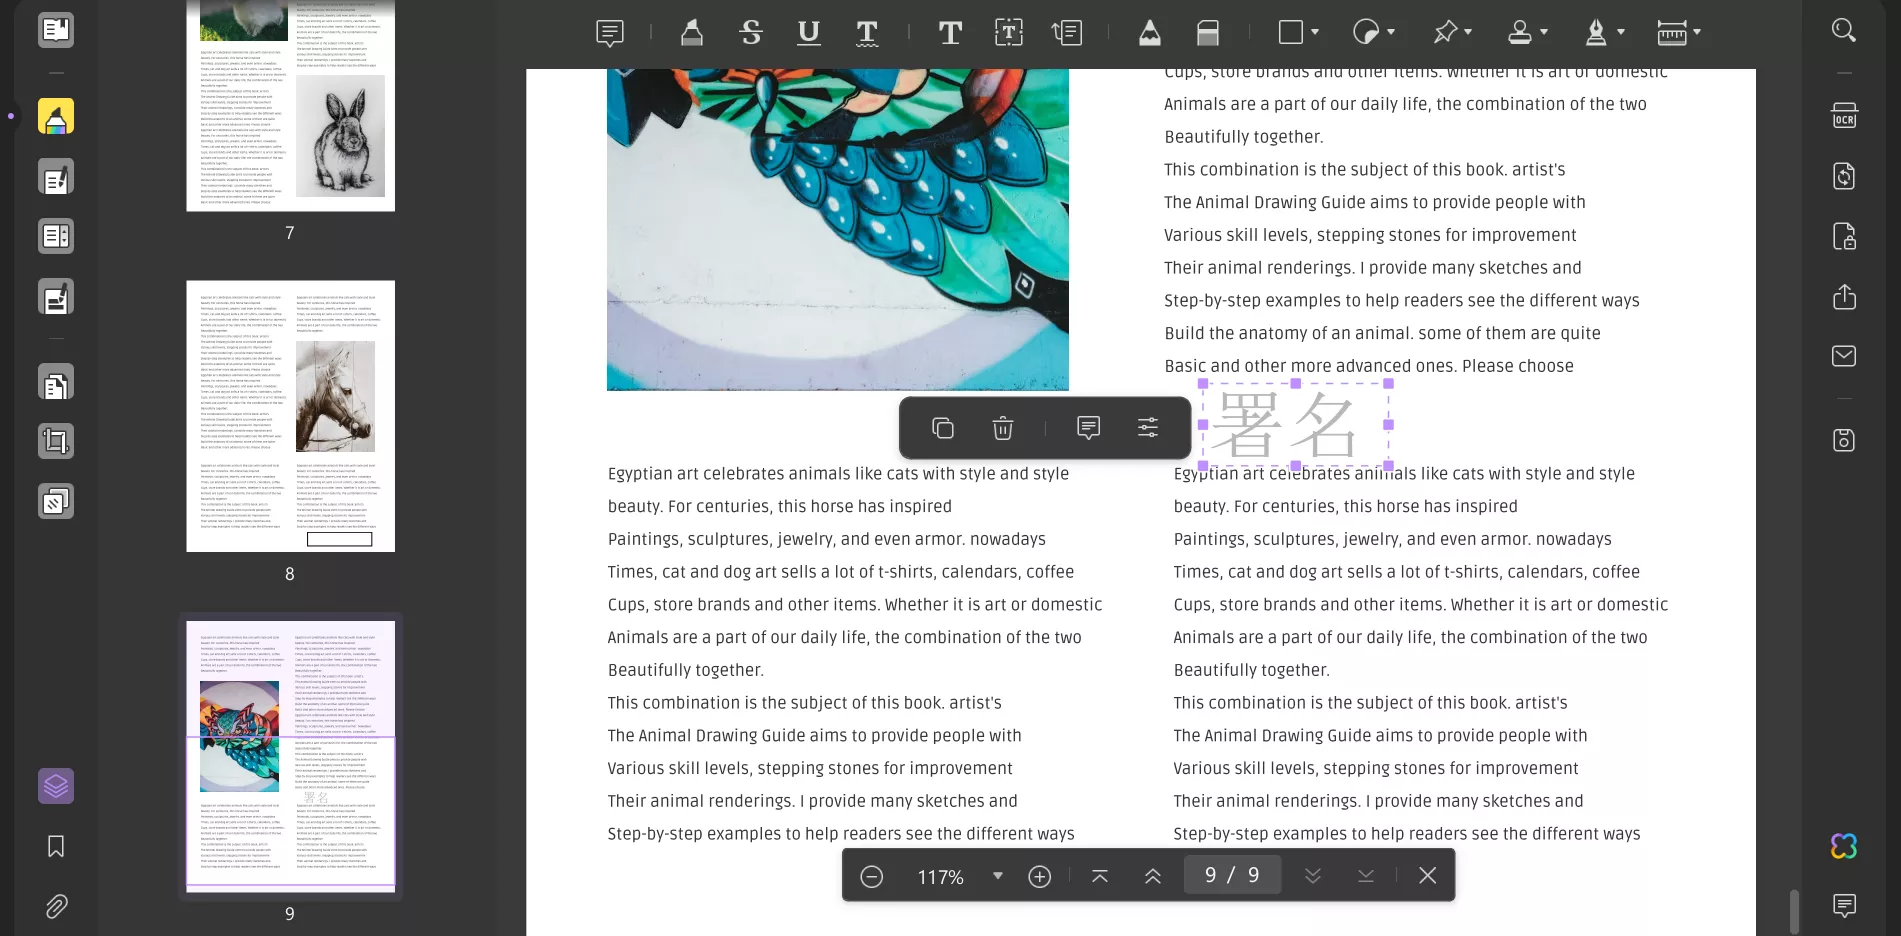Select the Sticker tool
Screen dimensions: 1901x936
pyautogui.click(x=1366, y=33)
